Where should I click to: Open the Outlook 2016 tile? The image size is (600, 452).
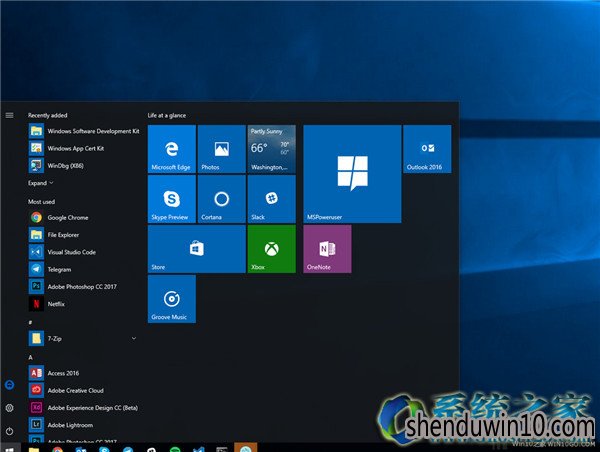pyautogui.click(x=427, y=149)
